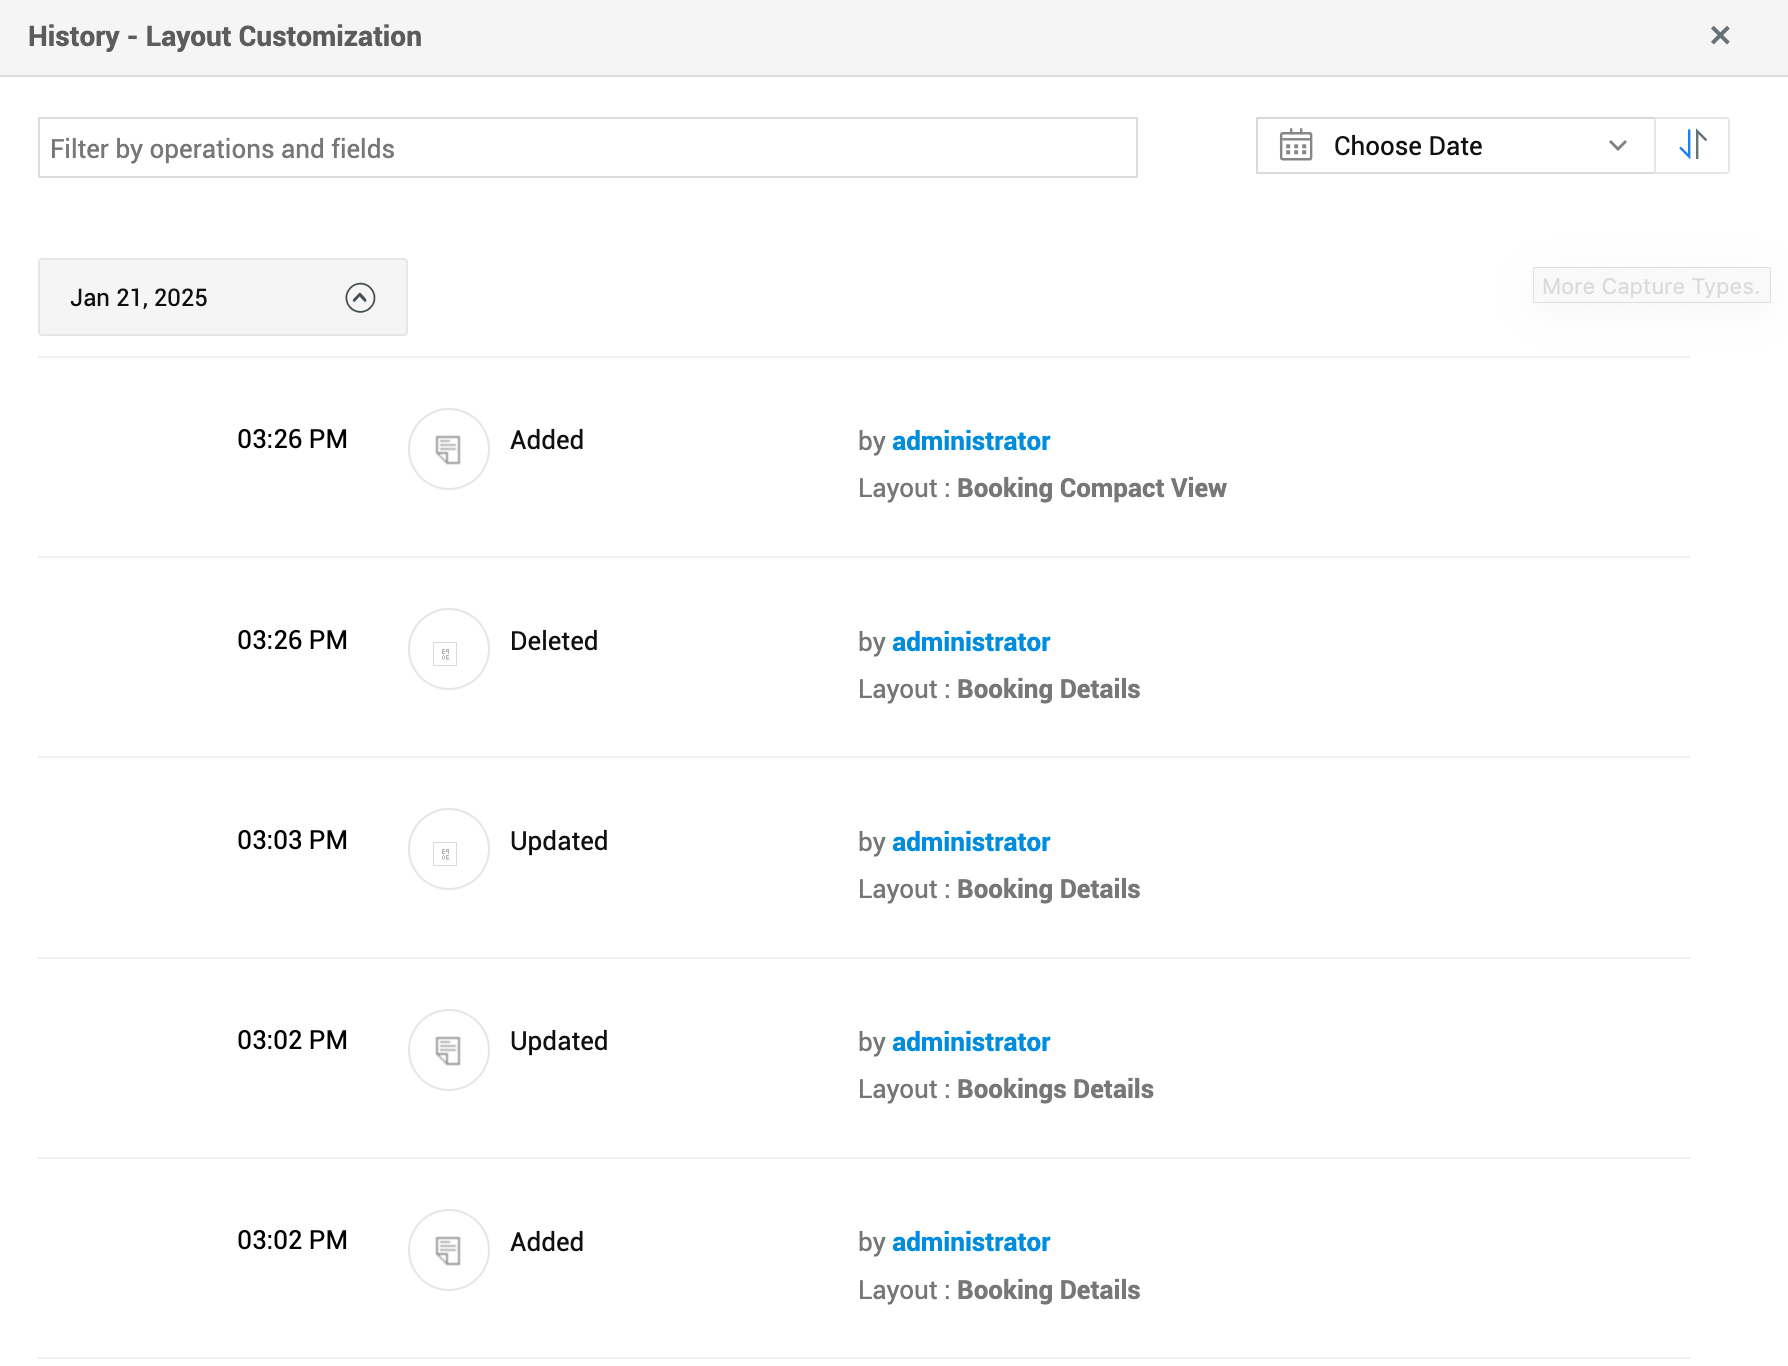Focus the filter by operations field
Image resolution: width=1788 pixels, height=1366 pixels.
coord(588,148)
